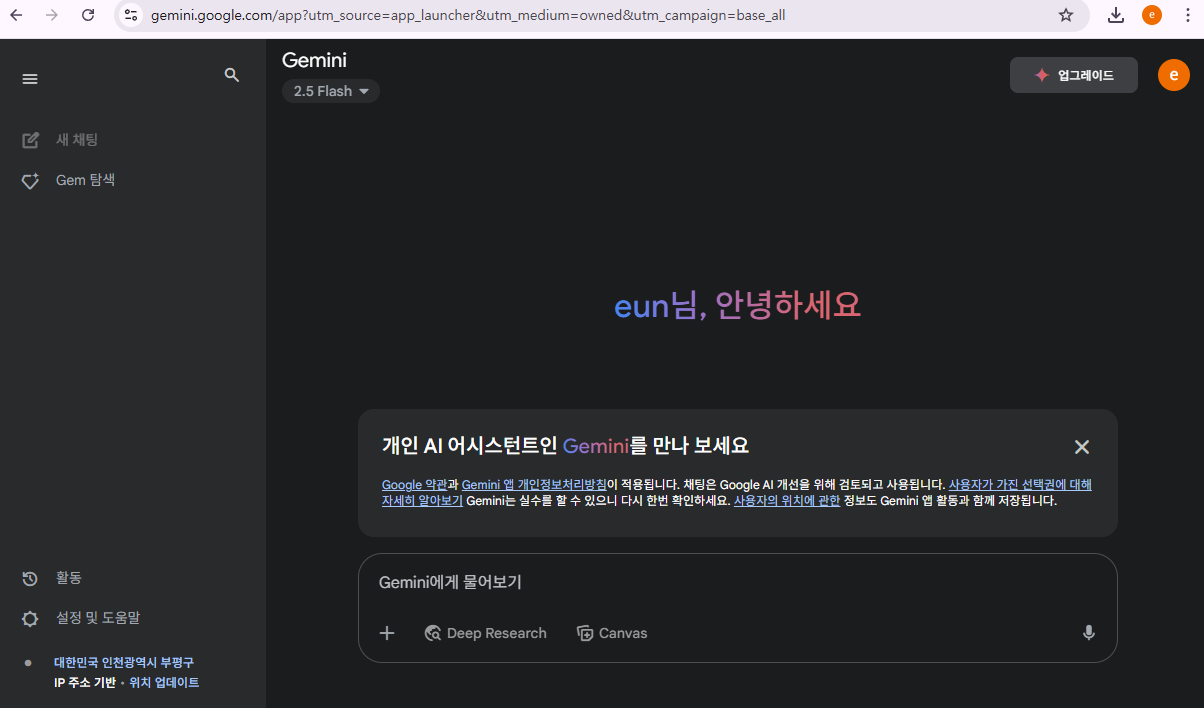Open 사용자가 가진 선택권에 대해 자세히 알아보기 link
Viewport: 1204px width, 708px height.
pyautogui.click(x=1020, y=484)
